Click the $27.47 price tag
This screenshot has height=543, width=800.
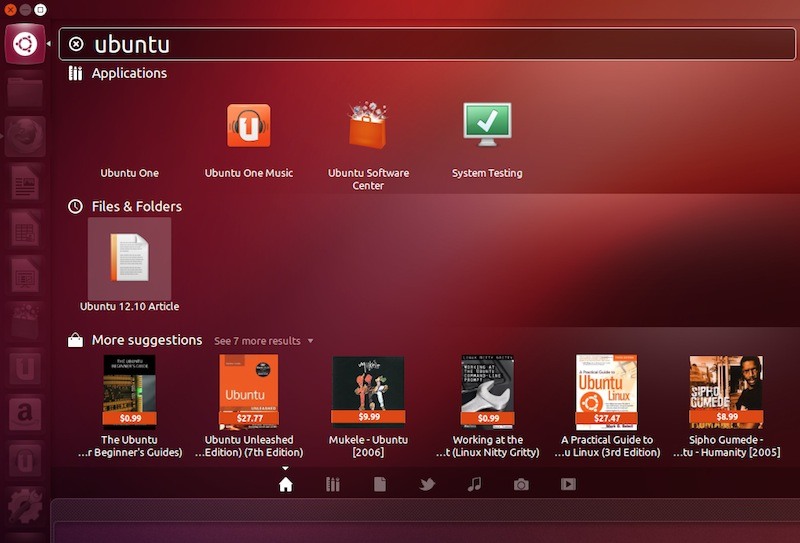607,418
